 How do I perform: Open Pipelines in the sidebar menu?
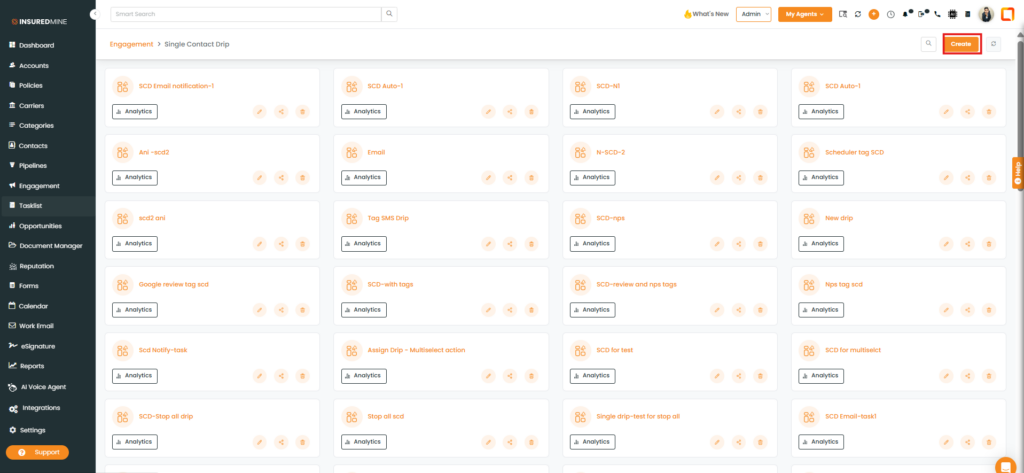(x=33, y=165)
